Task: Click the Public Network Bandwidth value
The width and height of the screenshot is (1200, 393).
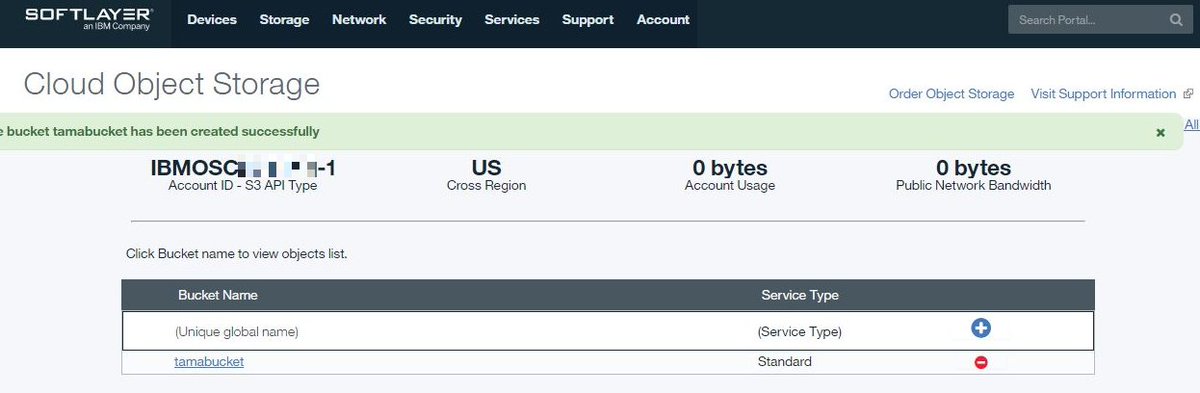Action: 973,168
